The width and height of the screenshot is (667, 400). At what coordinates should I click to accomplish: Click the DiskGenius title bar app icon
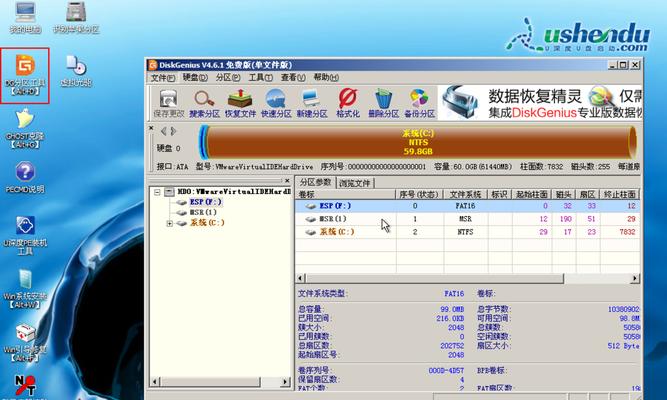tap(152, 65)
